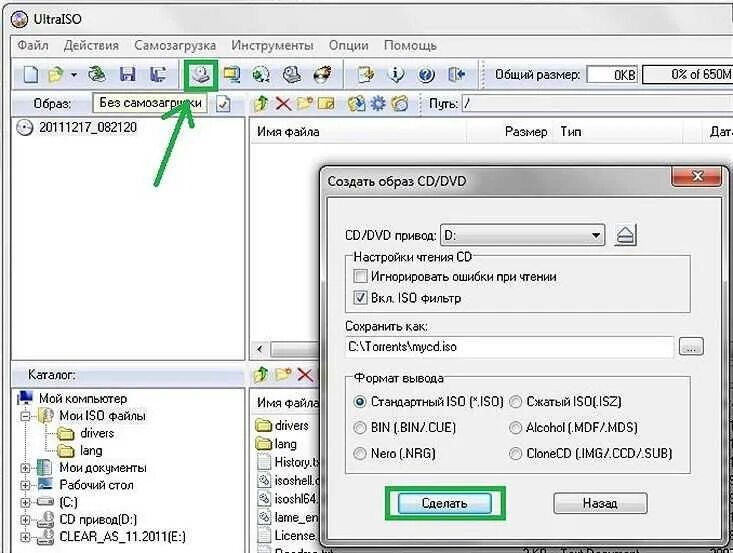Open the Инструменты menu

coord(272,45)
